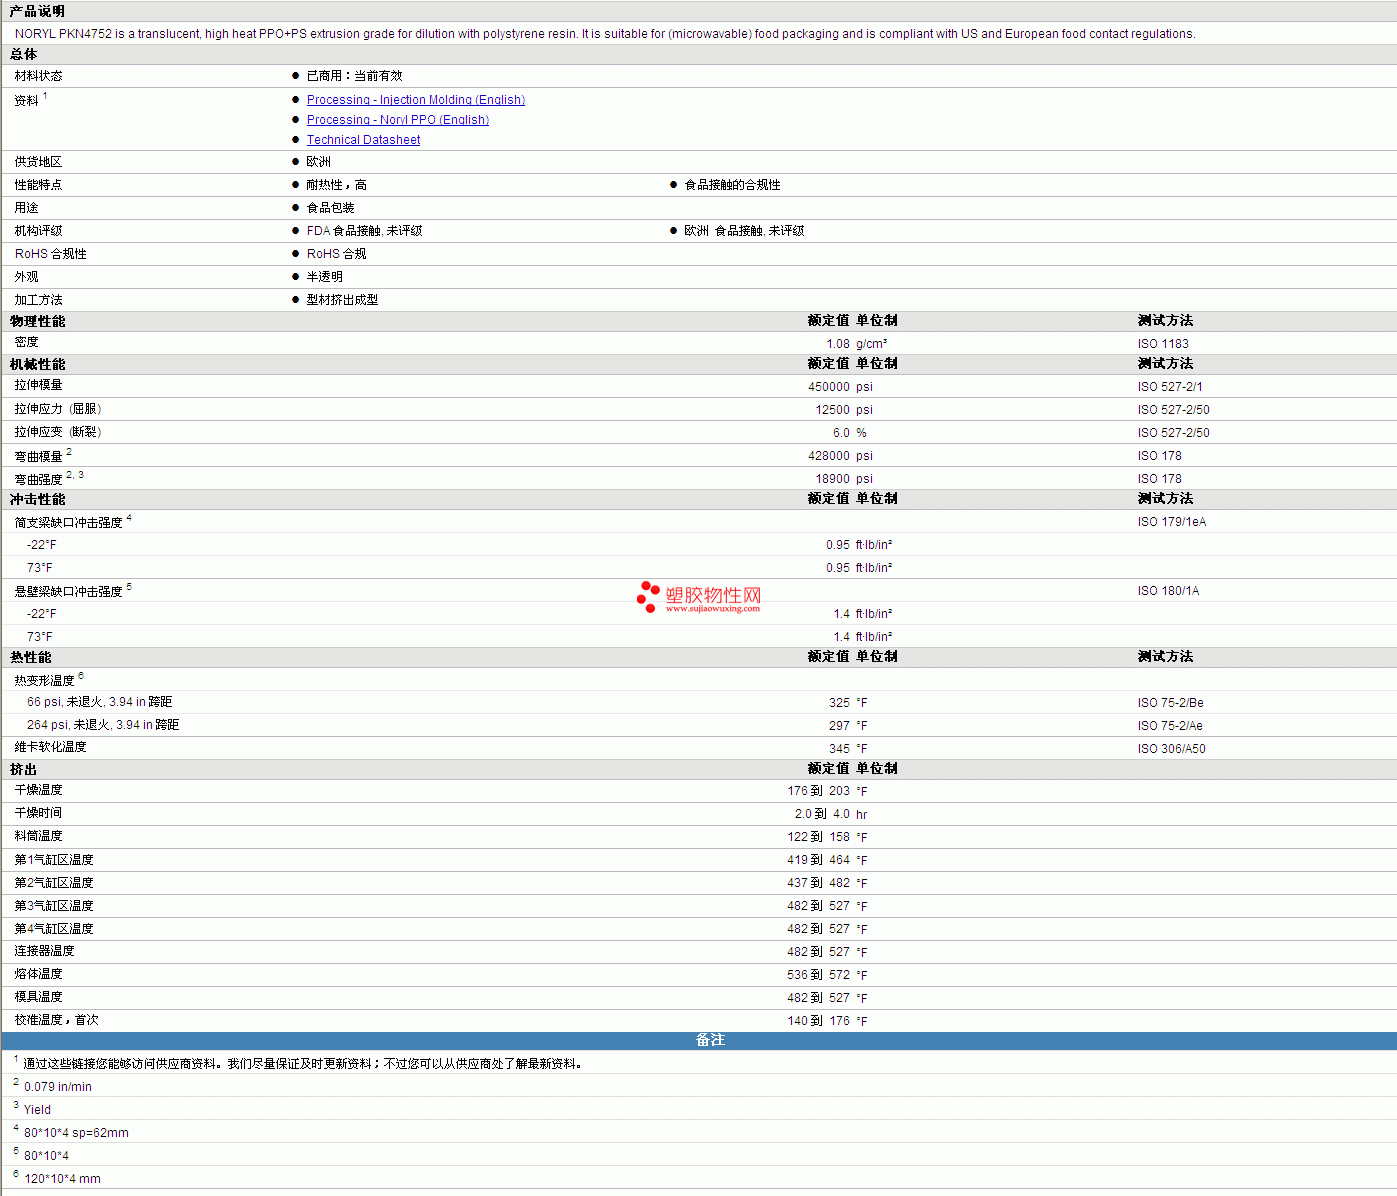Click the 食品包装 usage value
The height and width of the screenshot is (1196, 1397).
(x=330, y=208)
